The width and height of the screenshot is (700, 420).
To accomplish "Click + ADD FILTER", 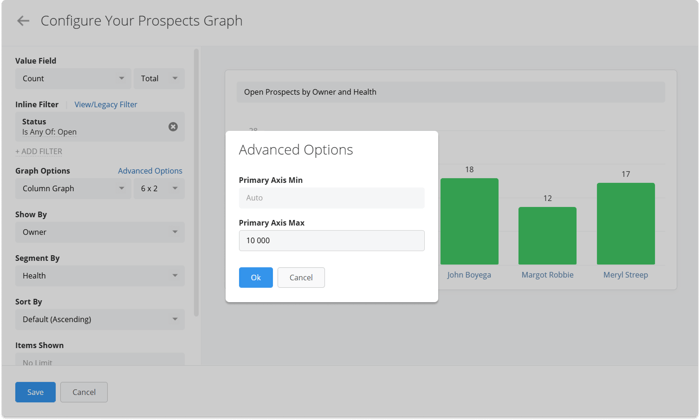I will click(39, 151).
